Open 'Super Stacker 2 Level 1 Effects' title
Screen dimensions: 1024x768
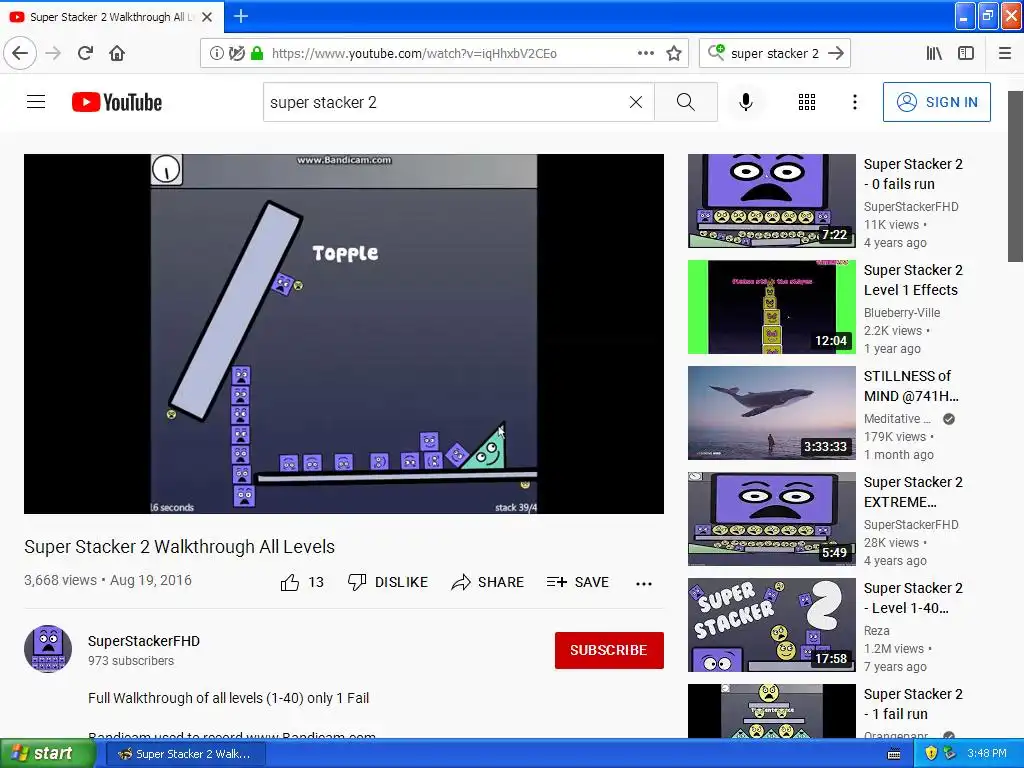[x=913, y=280]
